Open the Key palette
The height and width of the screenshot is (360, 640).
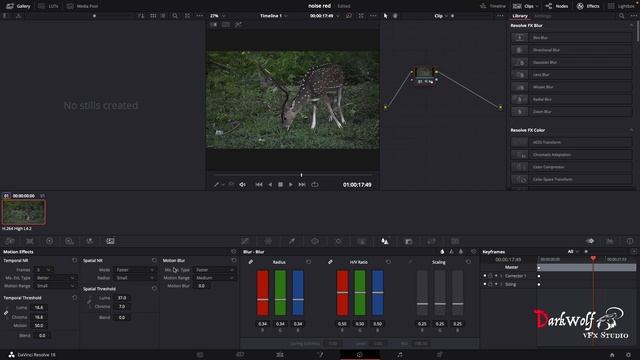click(x=408, y=241)
